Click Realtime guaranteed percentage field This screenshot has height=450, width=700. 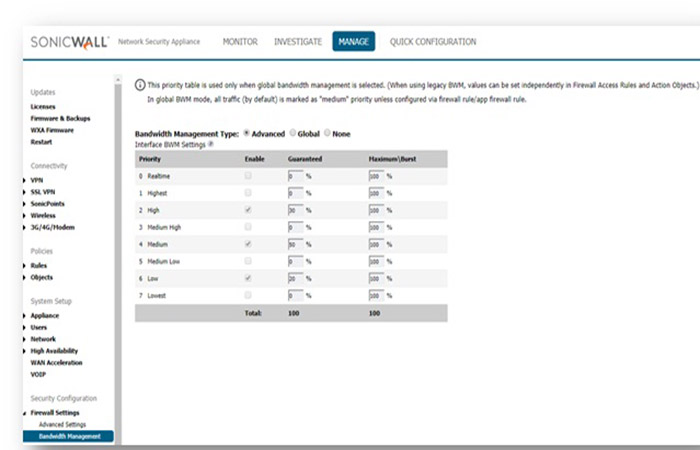(x=296, y=176)
